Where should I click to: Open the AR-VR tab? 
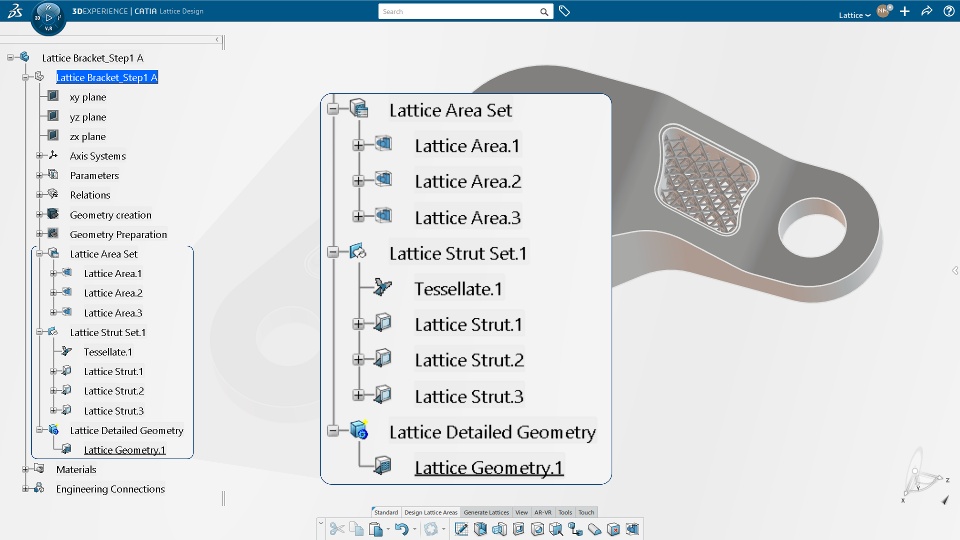(x=543, y=512)
